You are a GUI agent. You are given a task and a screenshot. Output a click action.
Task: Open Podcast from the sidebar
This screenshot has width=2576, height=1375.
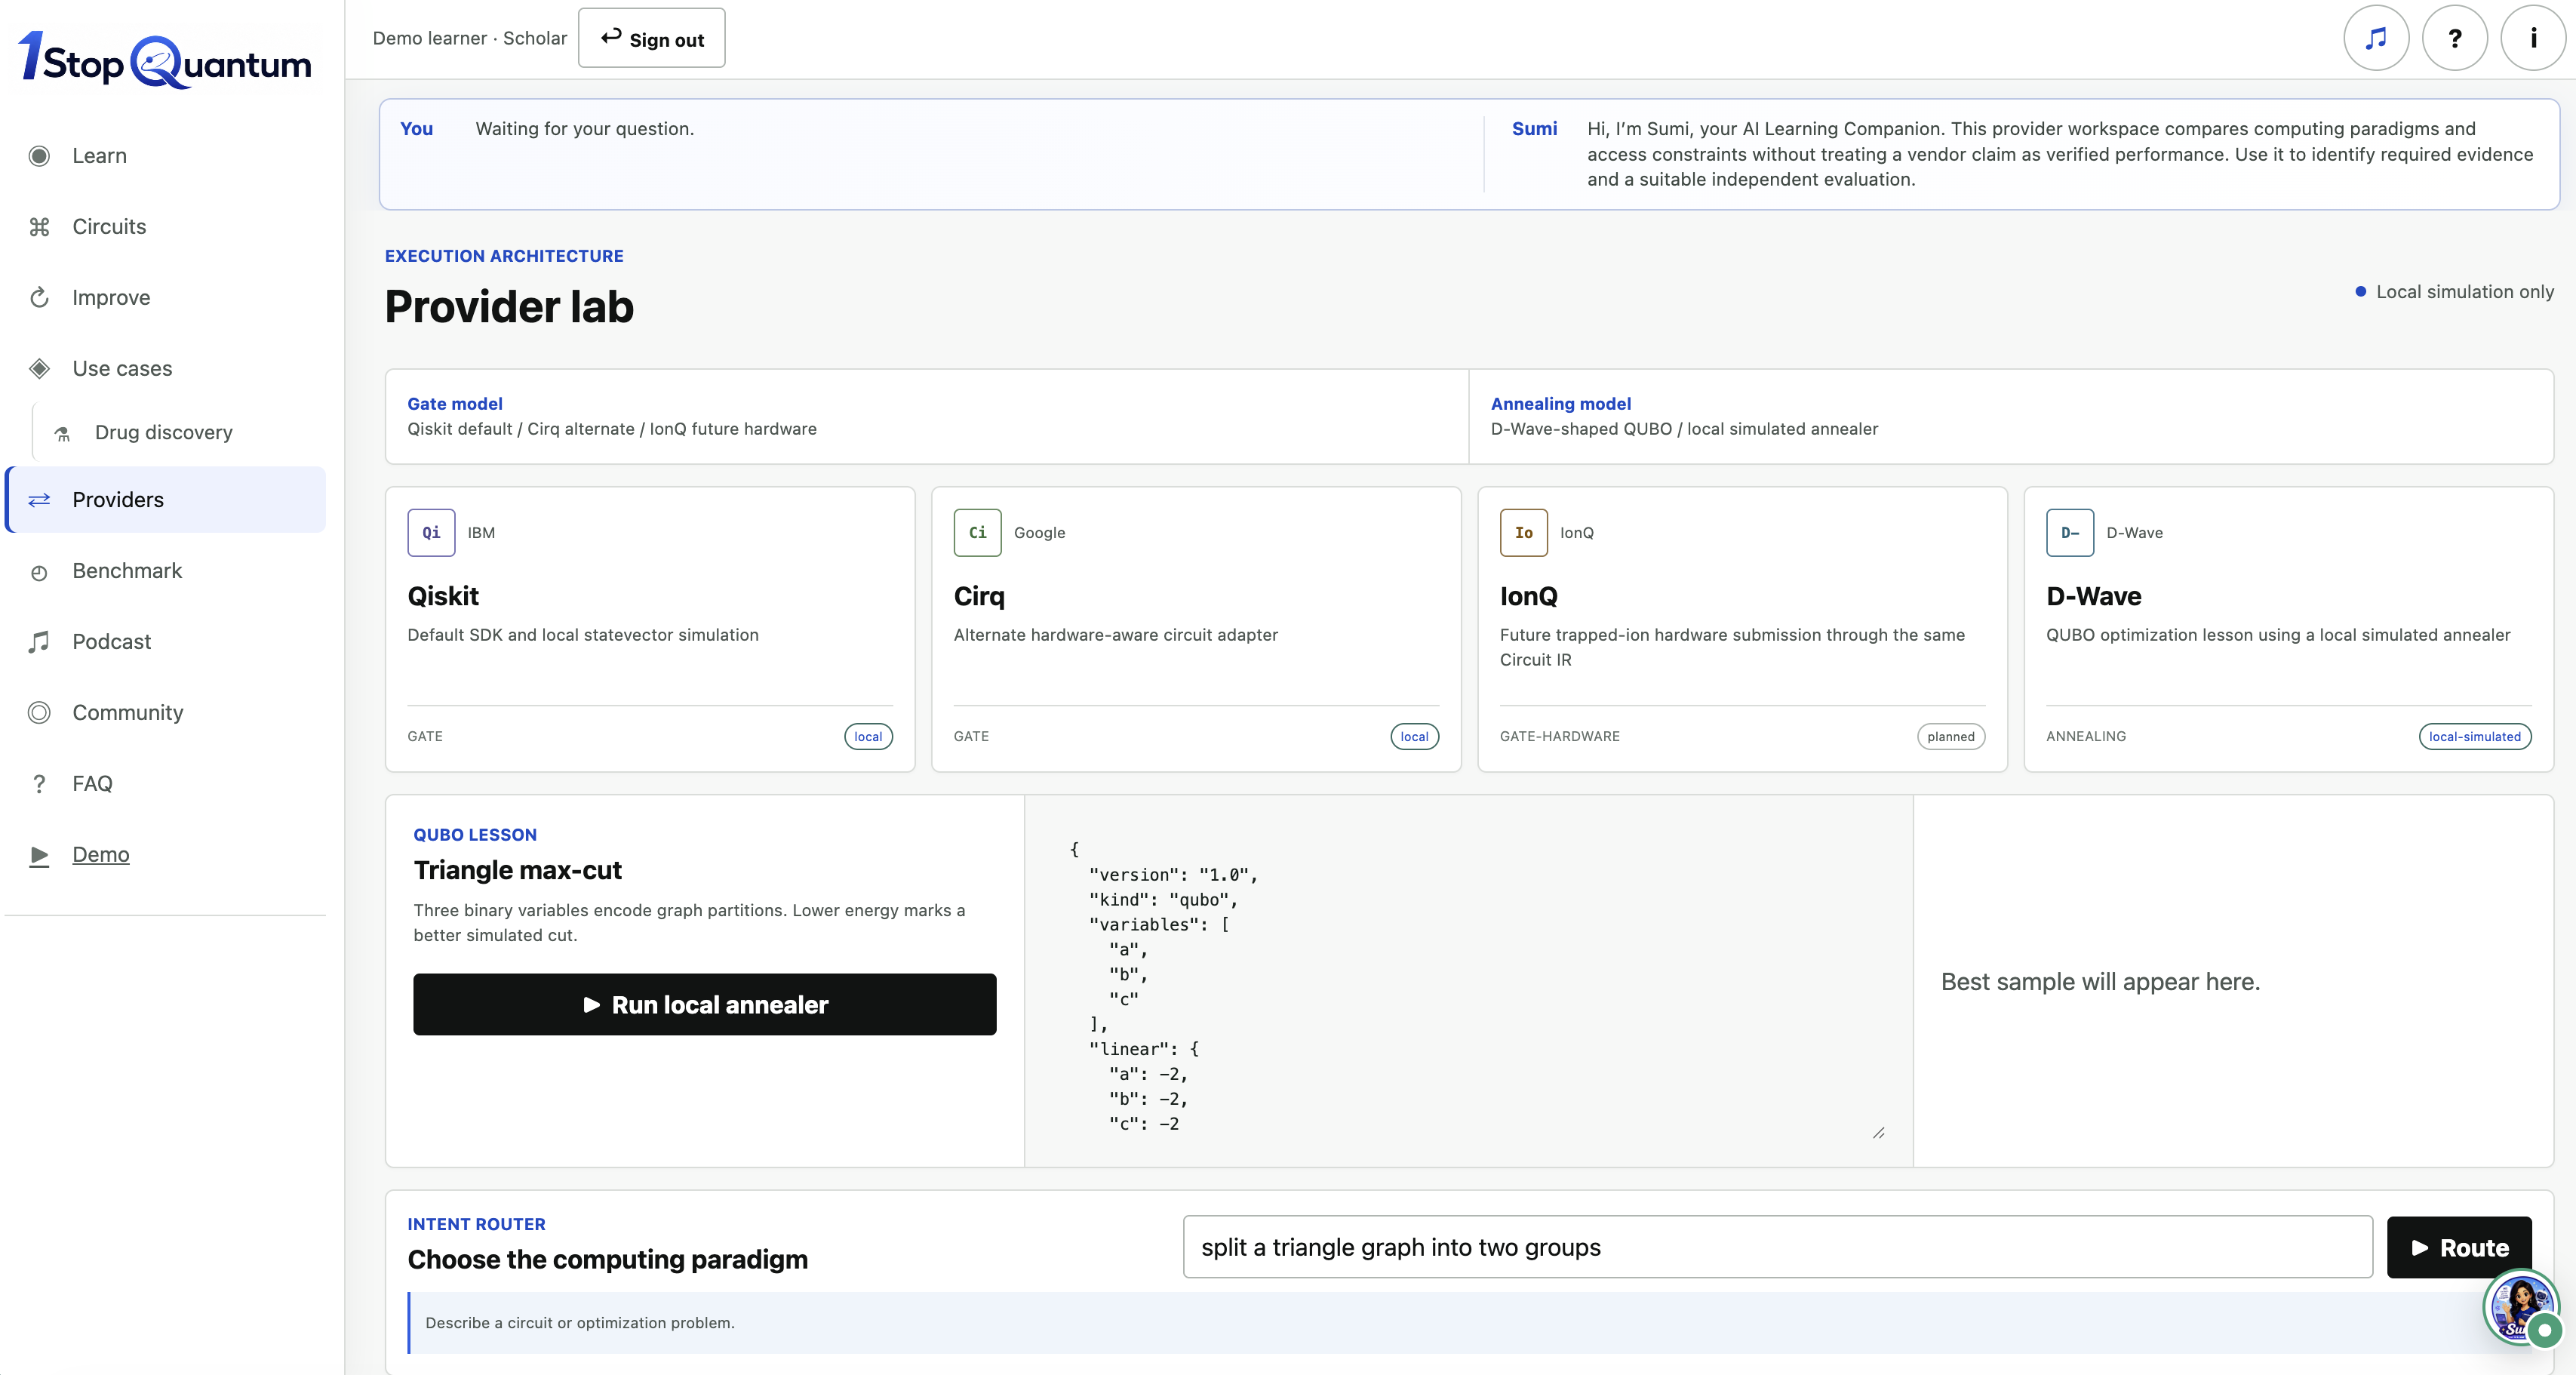[165, 642]
